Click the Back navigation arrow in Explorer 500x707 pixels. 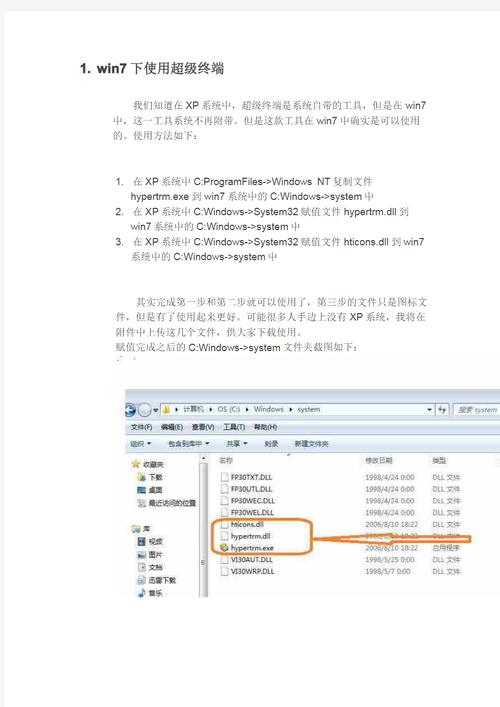coord(130,410)
